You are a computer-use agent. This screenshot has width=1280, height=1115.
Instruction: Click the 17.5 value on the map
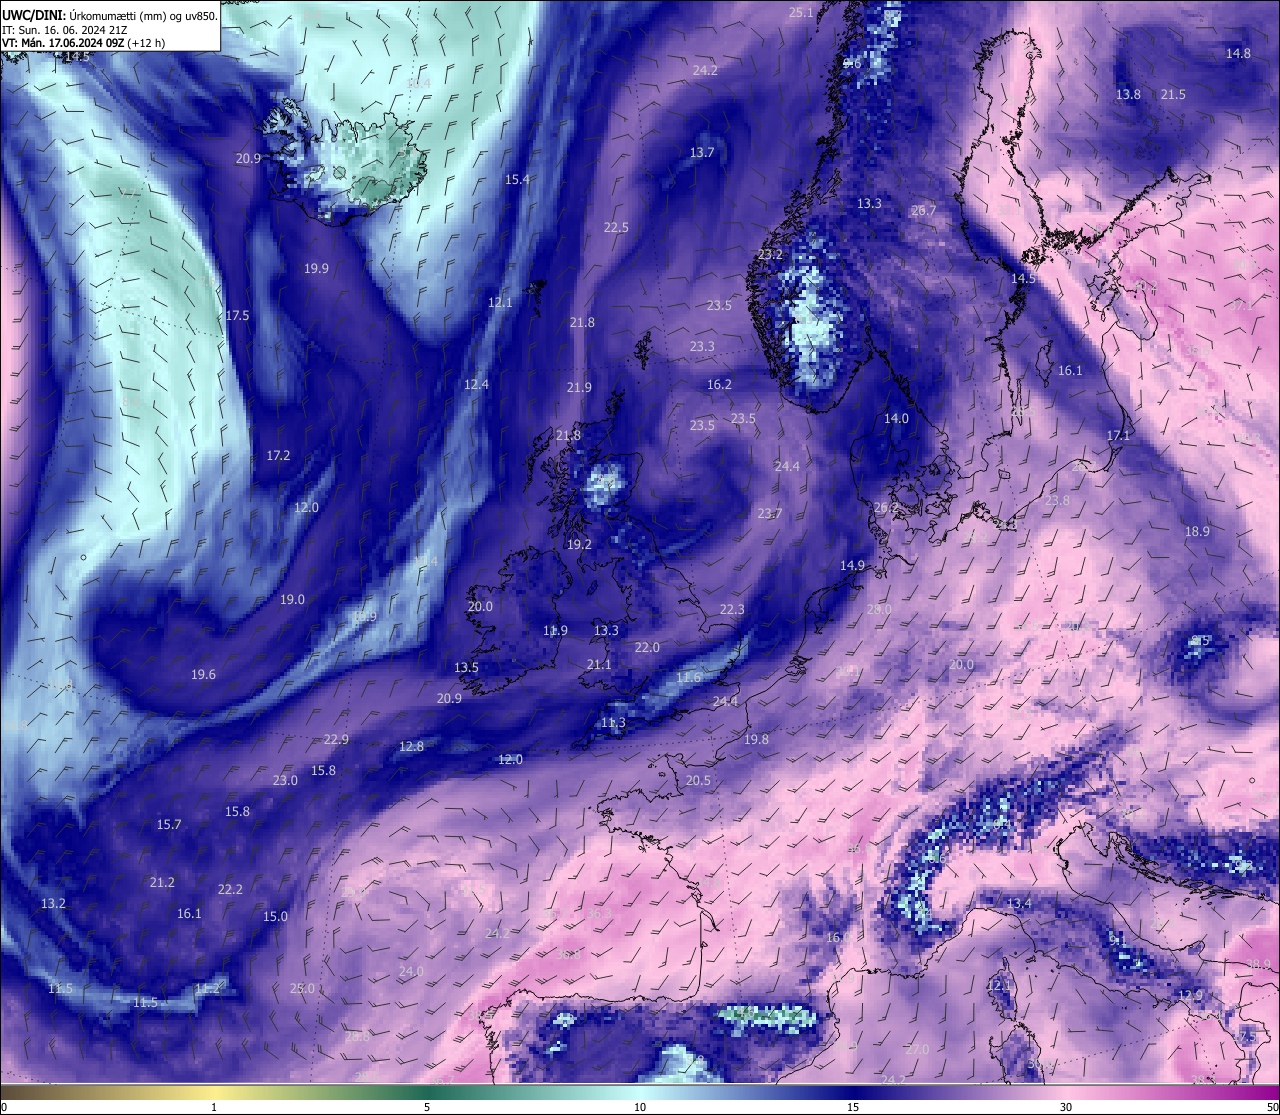click(237, 315)
